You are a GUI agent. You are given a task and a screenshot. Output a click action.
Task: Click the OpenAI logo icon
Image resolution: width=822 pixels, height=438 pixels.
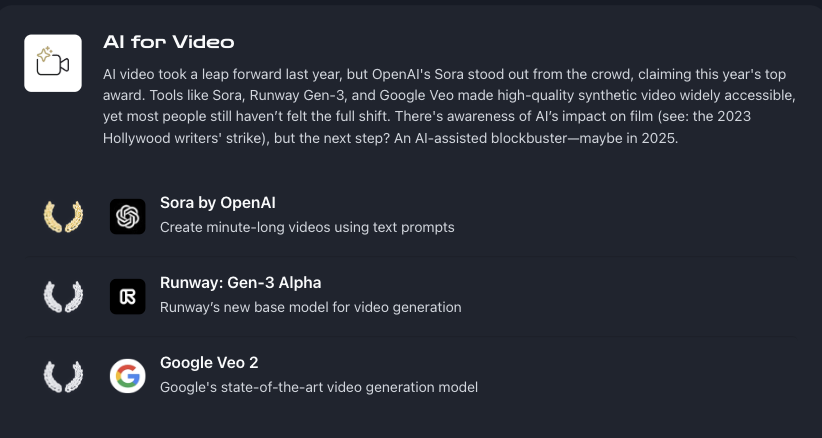127,216
